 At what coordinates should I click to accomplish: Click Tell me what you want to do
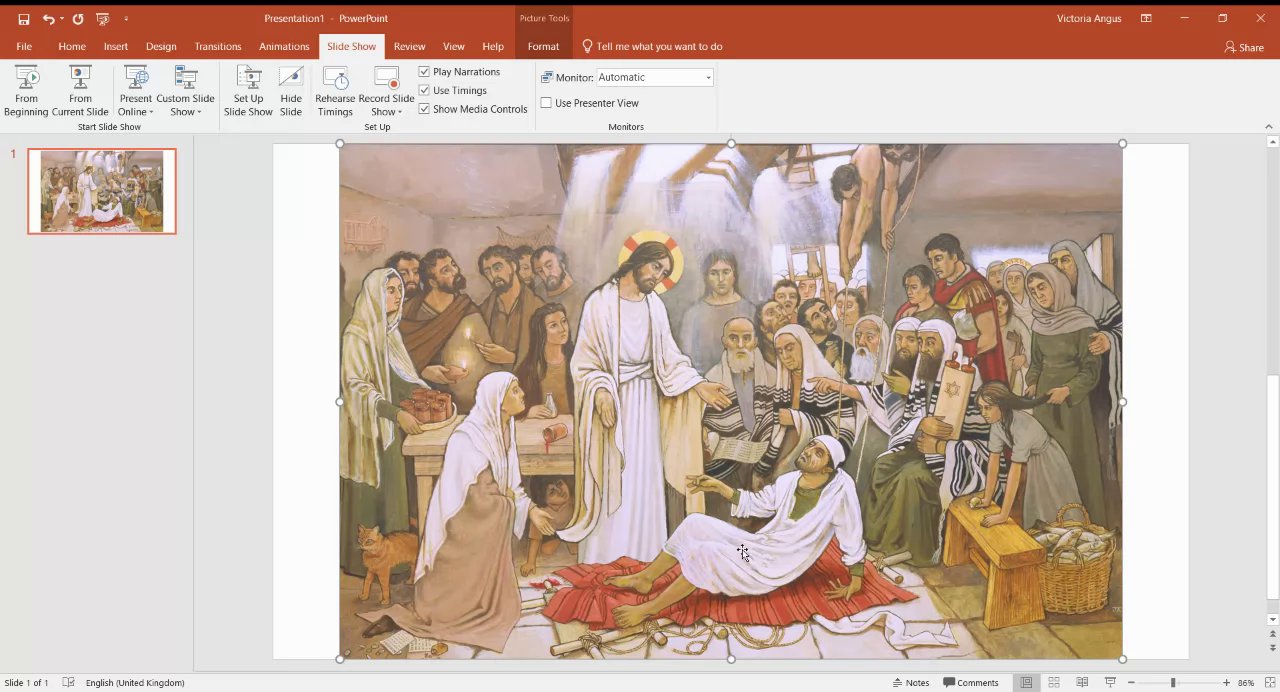(x=652, y=46)
